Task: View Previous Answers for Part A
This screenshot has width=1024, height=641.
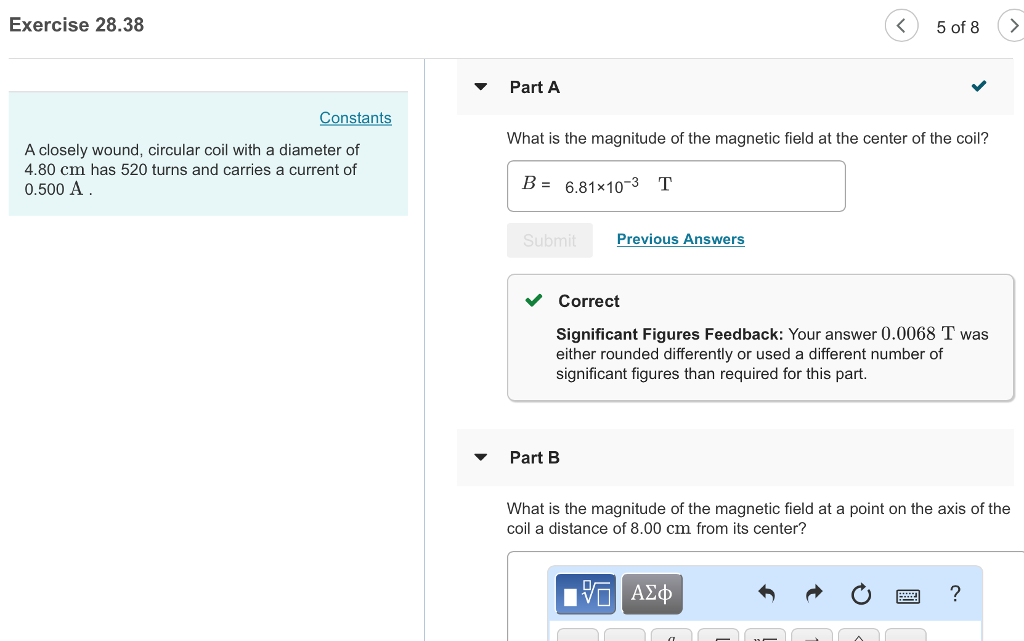Action: click(x=680, y=239)
